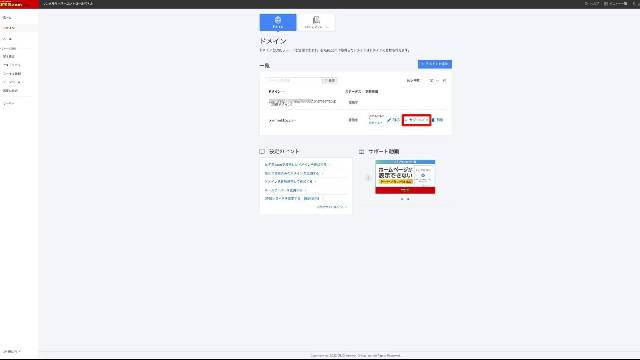640x360 pixels.
Task: Open the first settings-point help link
Action: click(296, 164)
